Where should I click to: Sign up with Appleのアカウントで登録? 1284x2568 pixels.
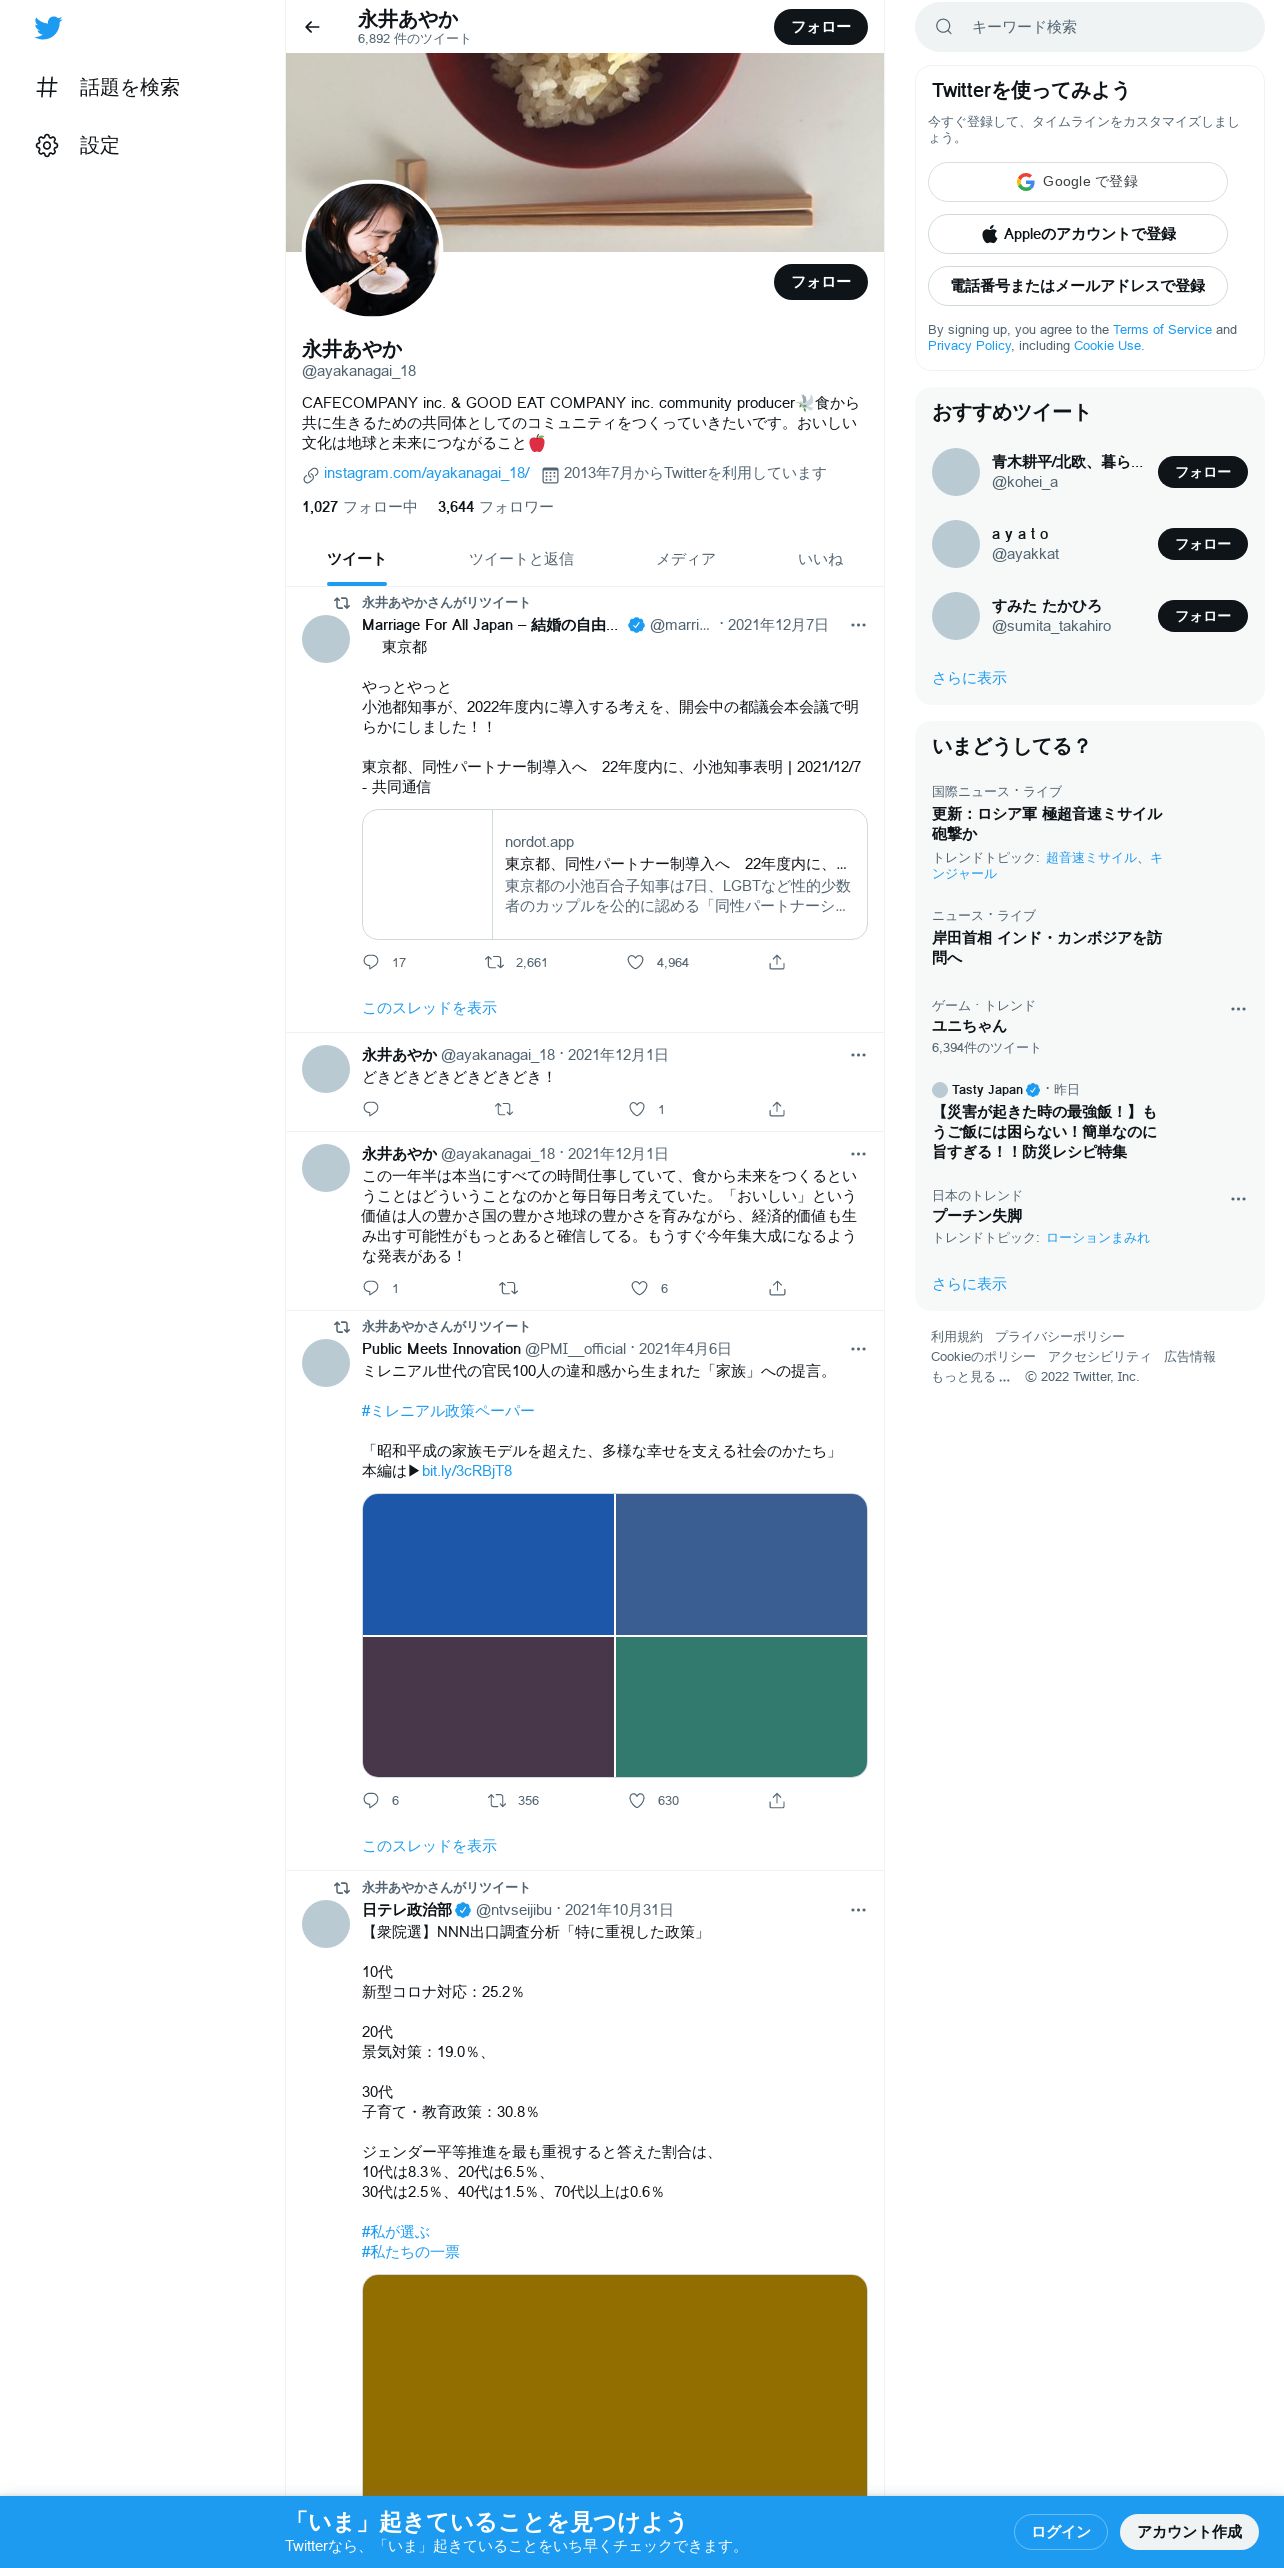1078,234
